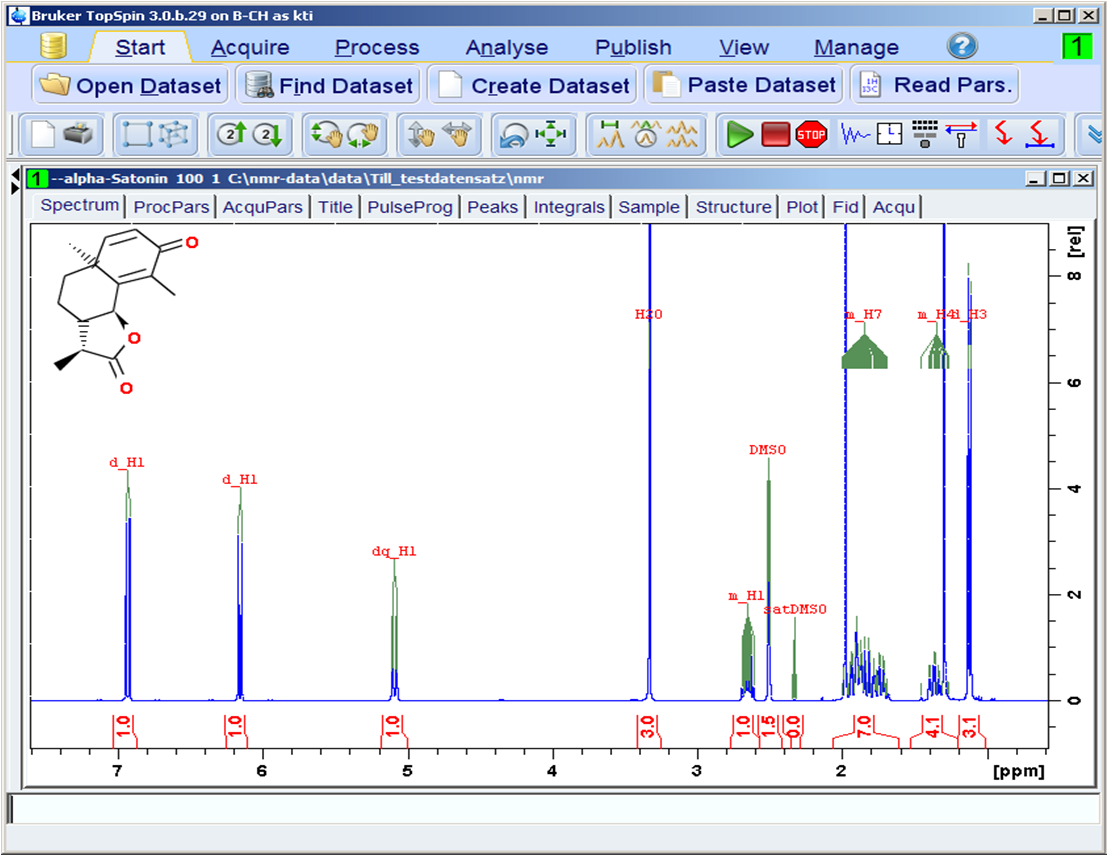Halt acquisition with red STOP sign
The height and width of the screenshot is (856, 1108).
[x=812, y=135]
